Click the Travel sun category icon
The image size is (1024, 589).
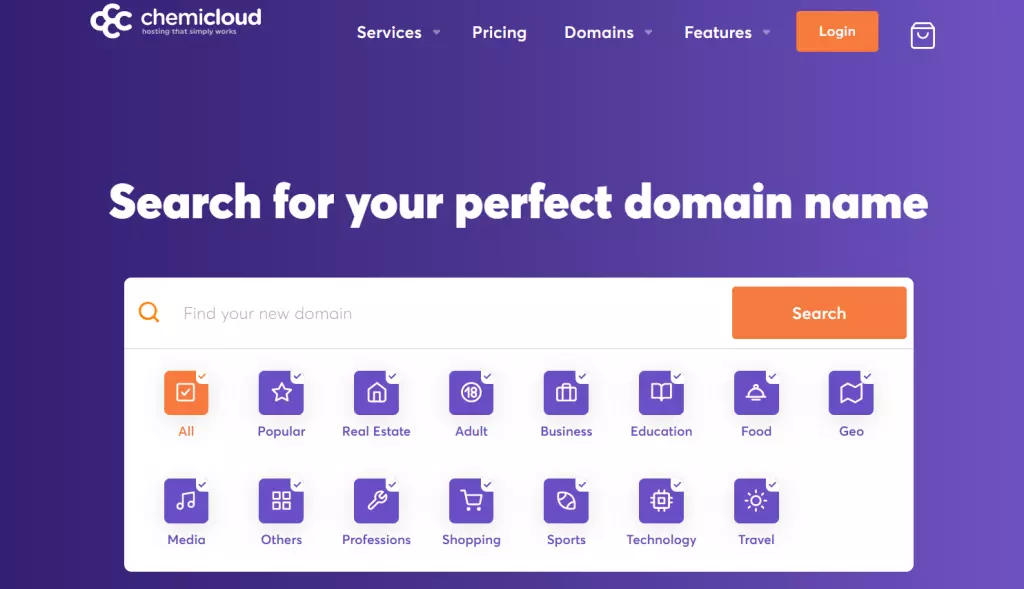[756, 500]
